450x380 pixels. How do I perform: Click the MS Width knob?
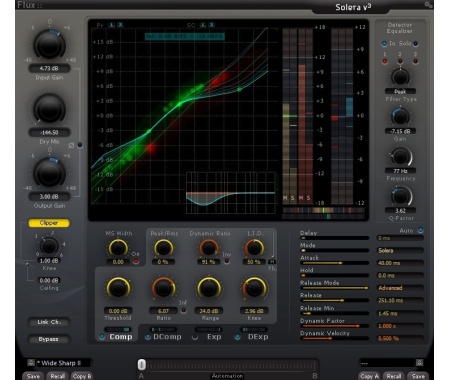click(118, 248)
